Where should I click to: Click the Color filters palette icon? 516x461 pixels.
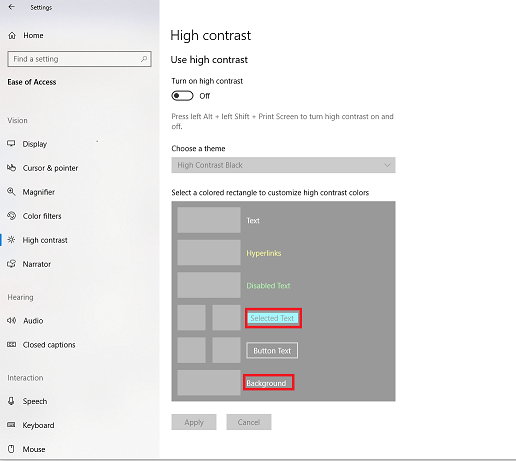[11, 216]
